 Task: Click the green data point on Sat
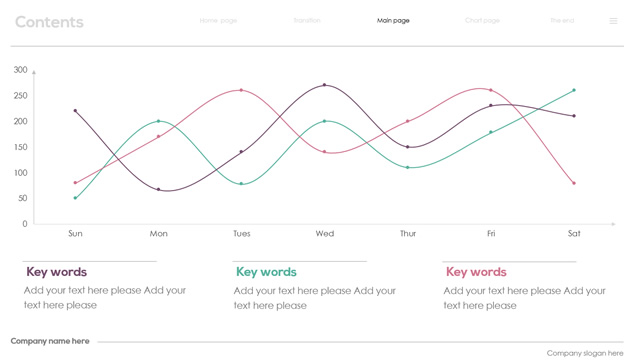pos(574,90)
